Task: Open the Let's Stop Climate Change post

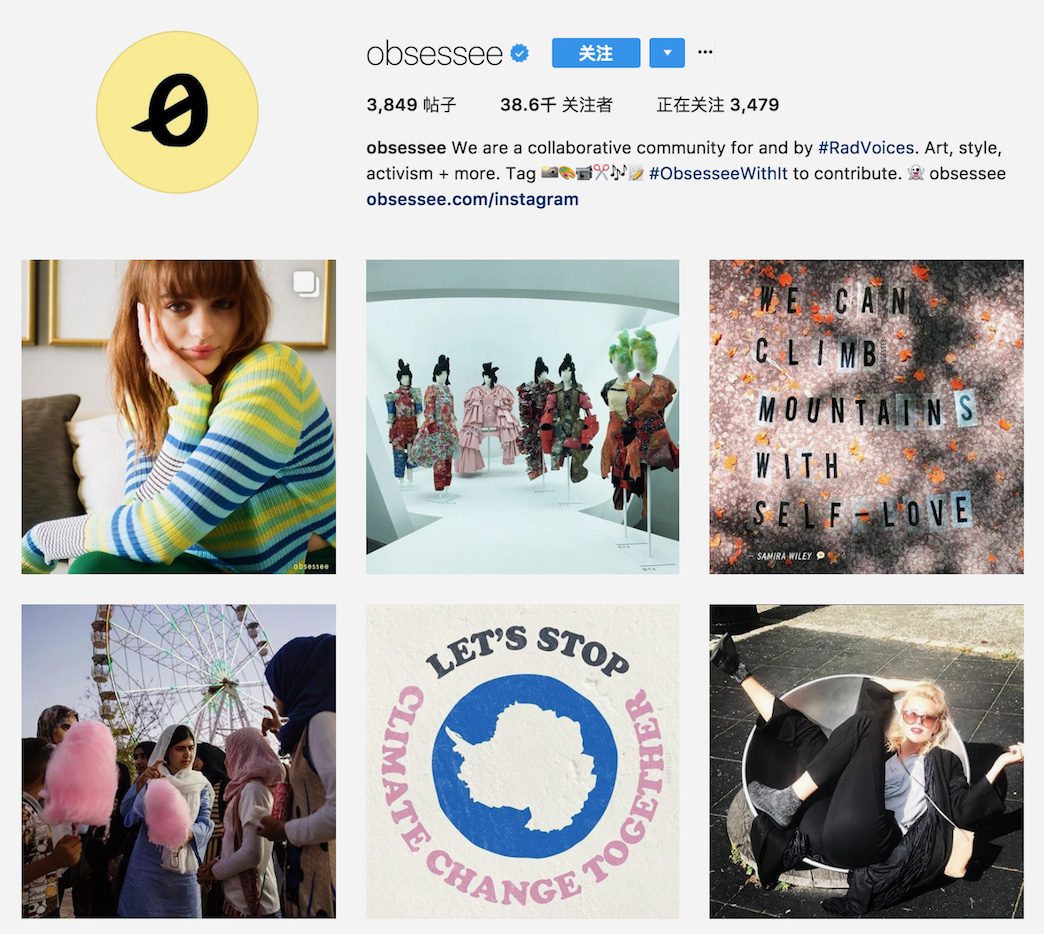Action: 523,762
